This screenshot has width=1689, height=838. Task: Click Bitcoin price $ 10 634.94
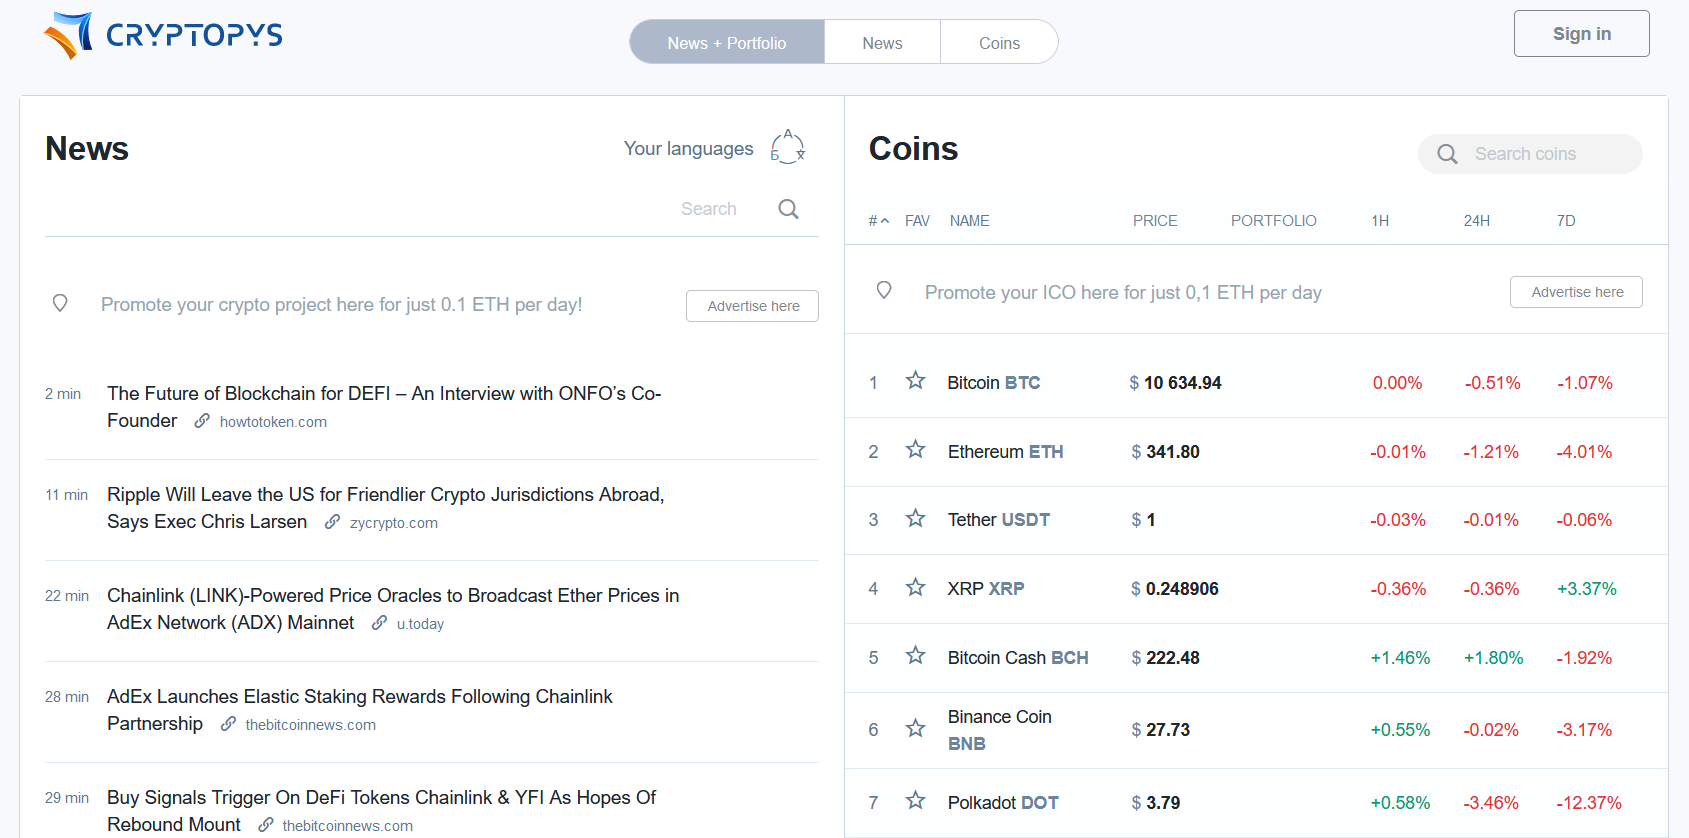tap(1175, 383)
